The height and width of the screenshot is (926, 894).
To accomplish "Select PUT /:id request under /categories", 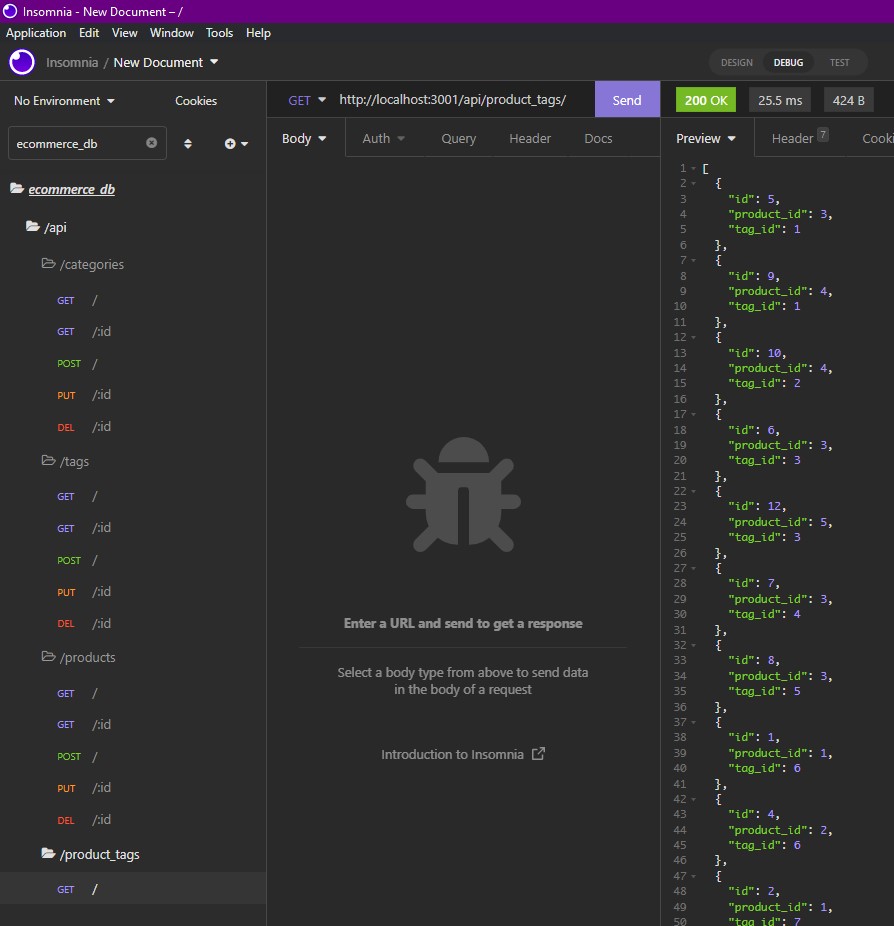I will pos(133,394).
